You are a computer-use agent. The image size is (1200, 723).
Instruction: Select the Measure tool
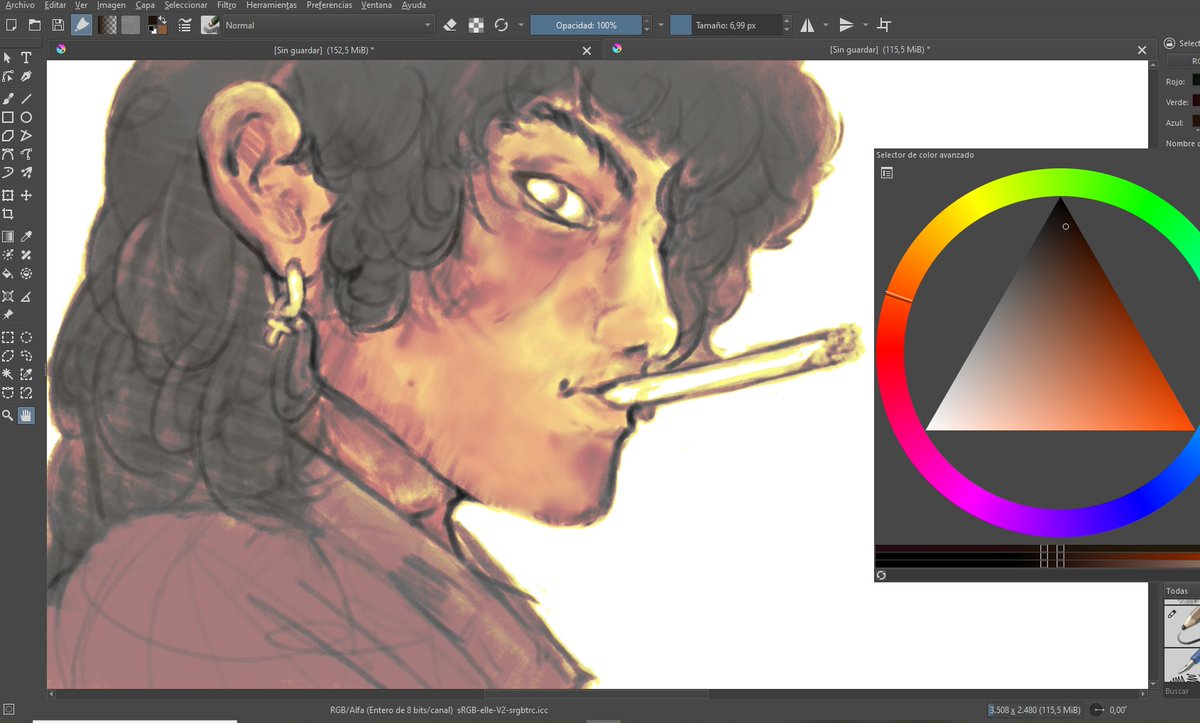pos(27,296)
